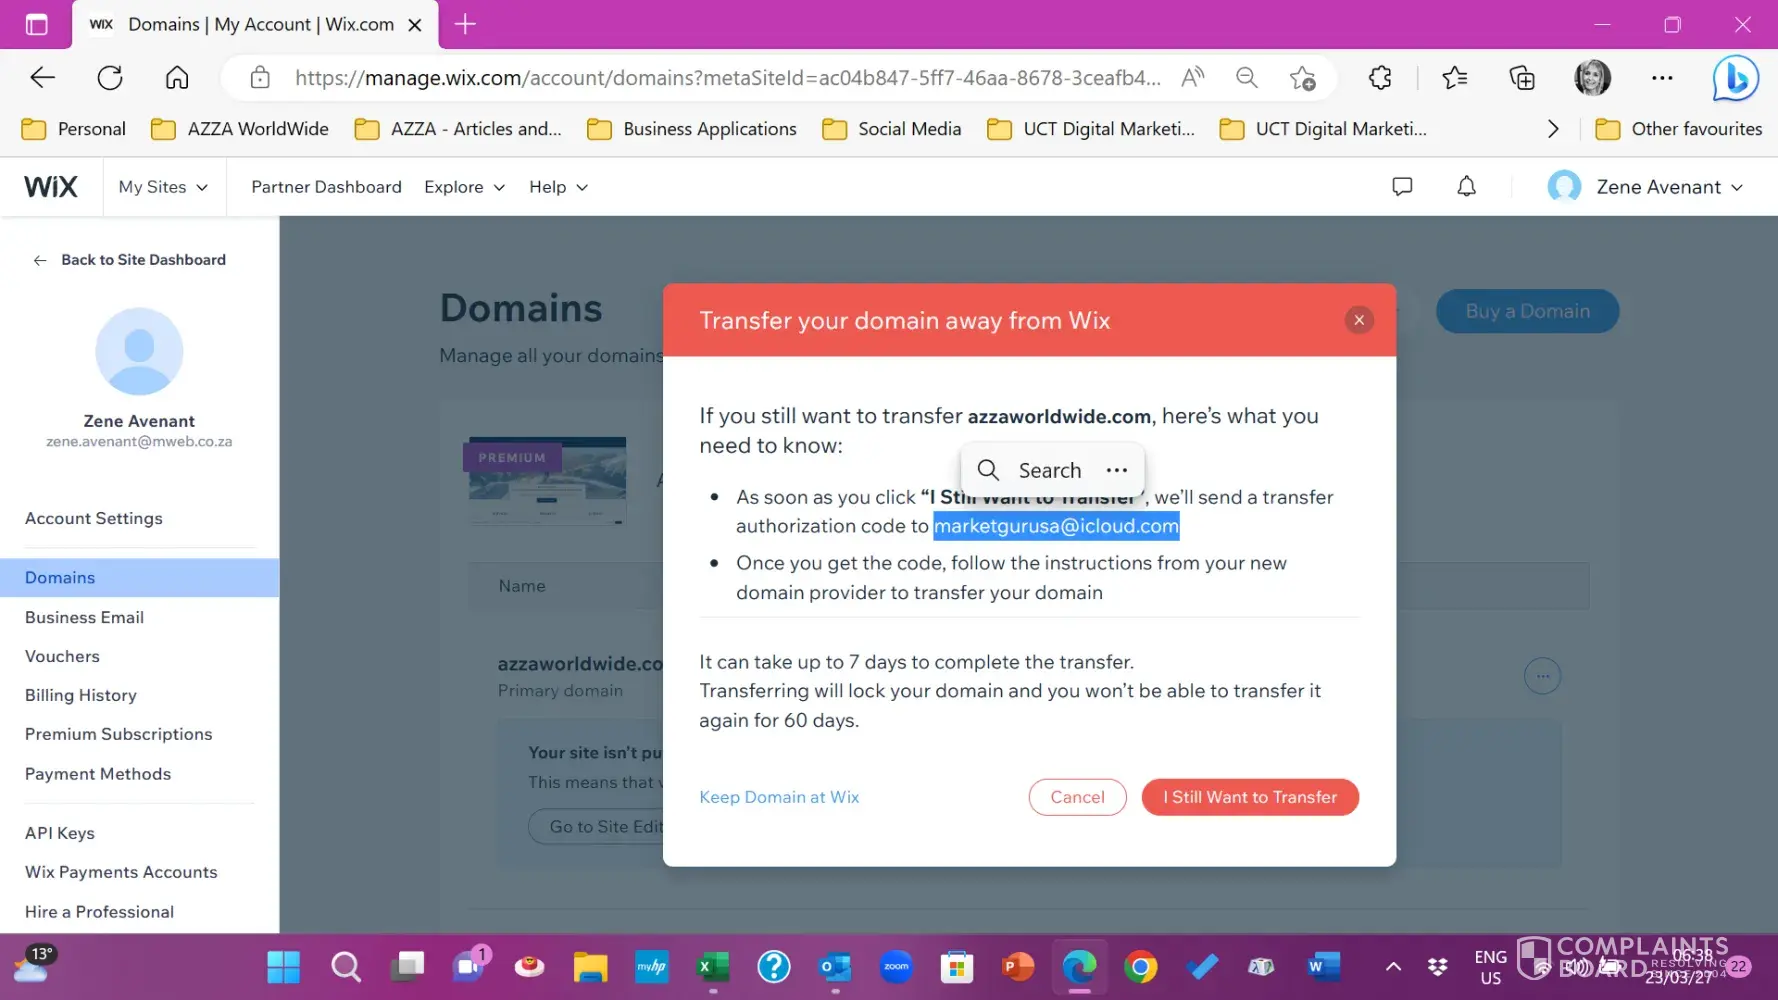Expand the Zene Avenant account menu
Image resolution: width=1778 pixels, height=1000 pixels.
click(x=1645, y=187)
